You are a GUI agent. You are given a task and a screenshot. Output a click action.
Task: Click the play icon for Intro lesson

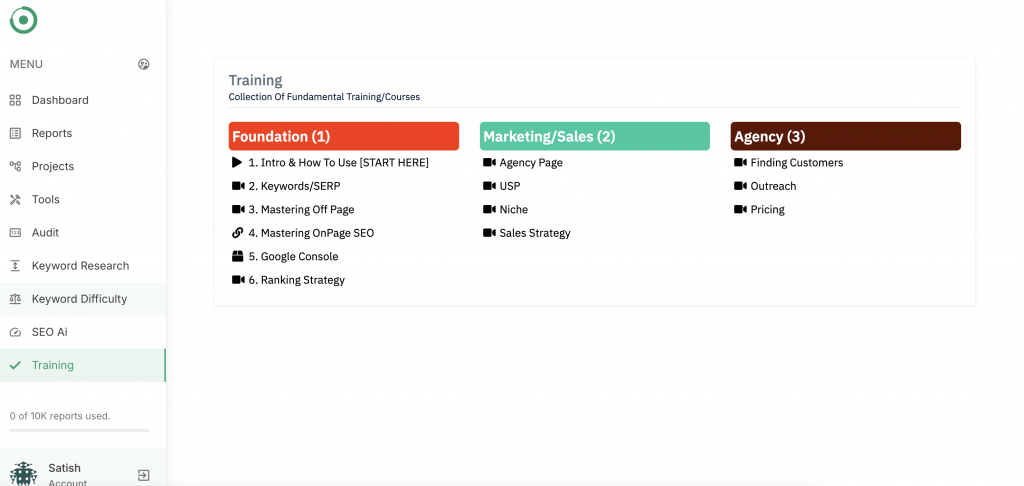pos(237,162)
